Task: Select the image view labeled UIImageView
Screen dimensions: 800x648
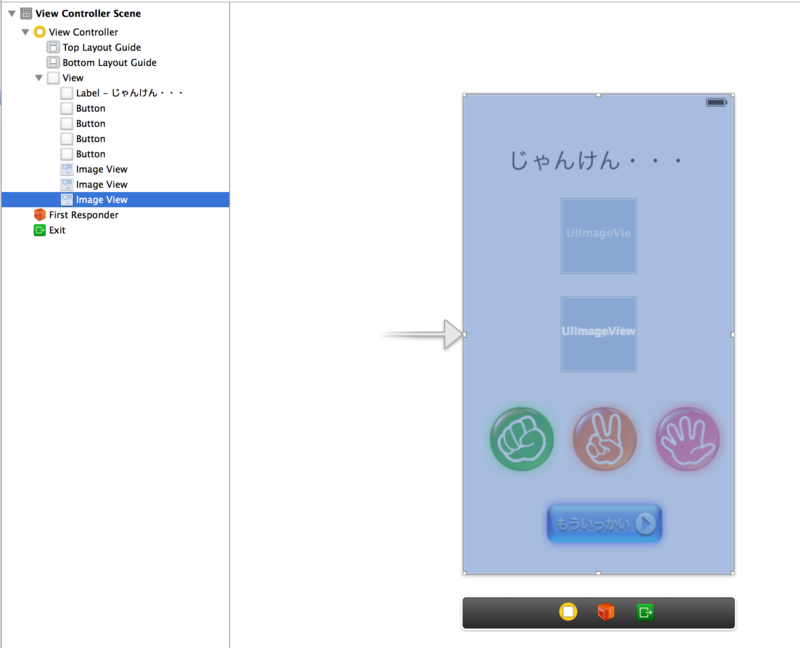Action: coord(598,334)
